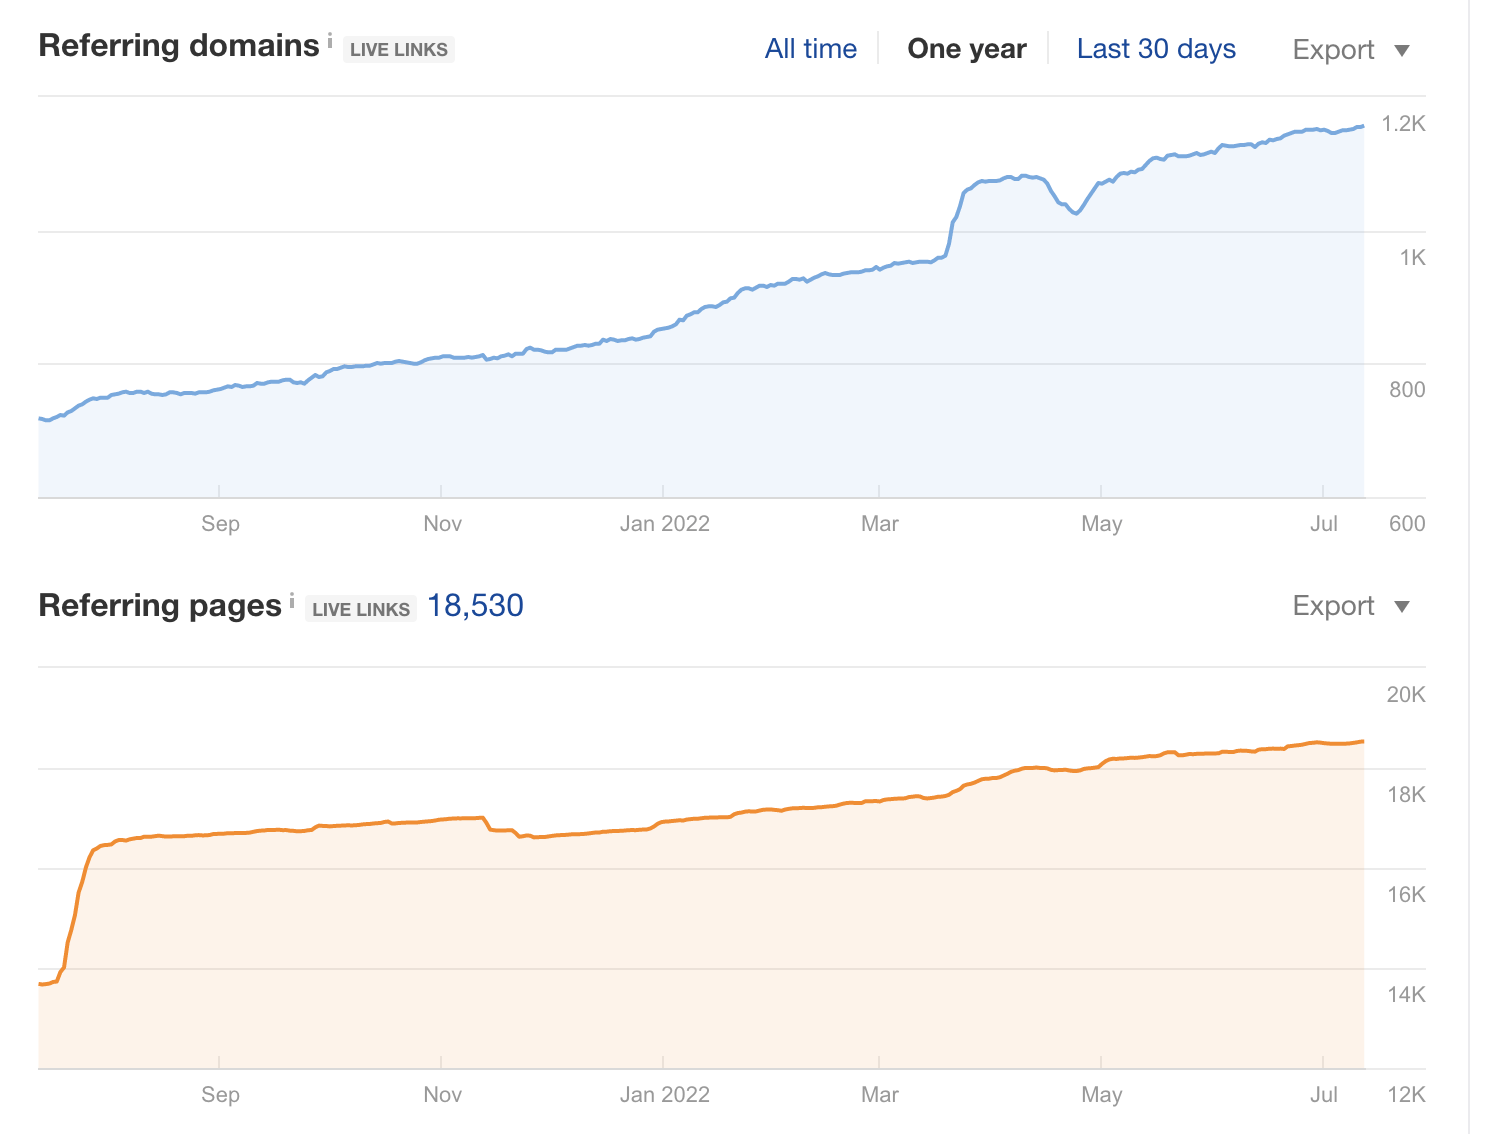Click the Referring domains heading
The image size is (1486, 1134).
coord(176,44)
